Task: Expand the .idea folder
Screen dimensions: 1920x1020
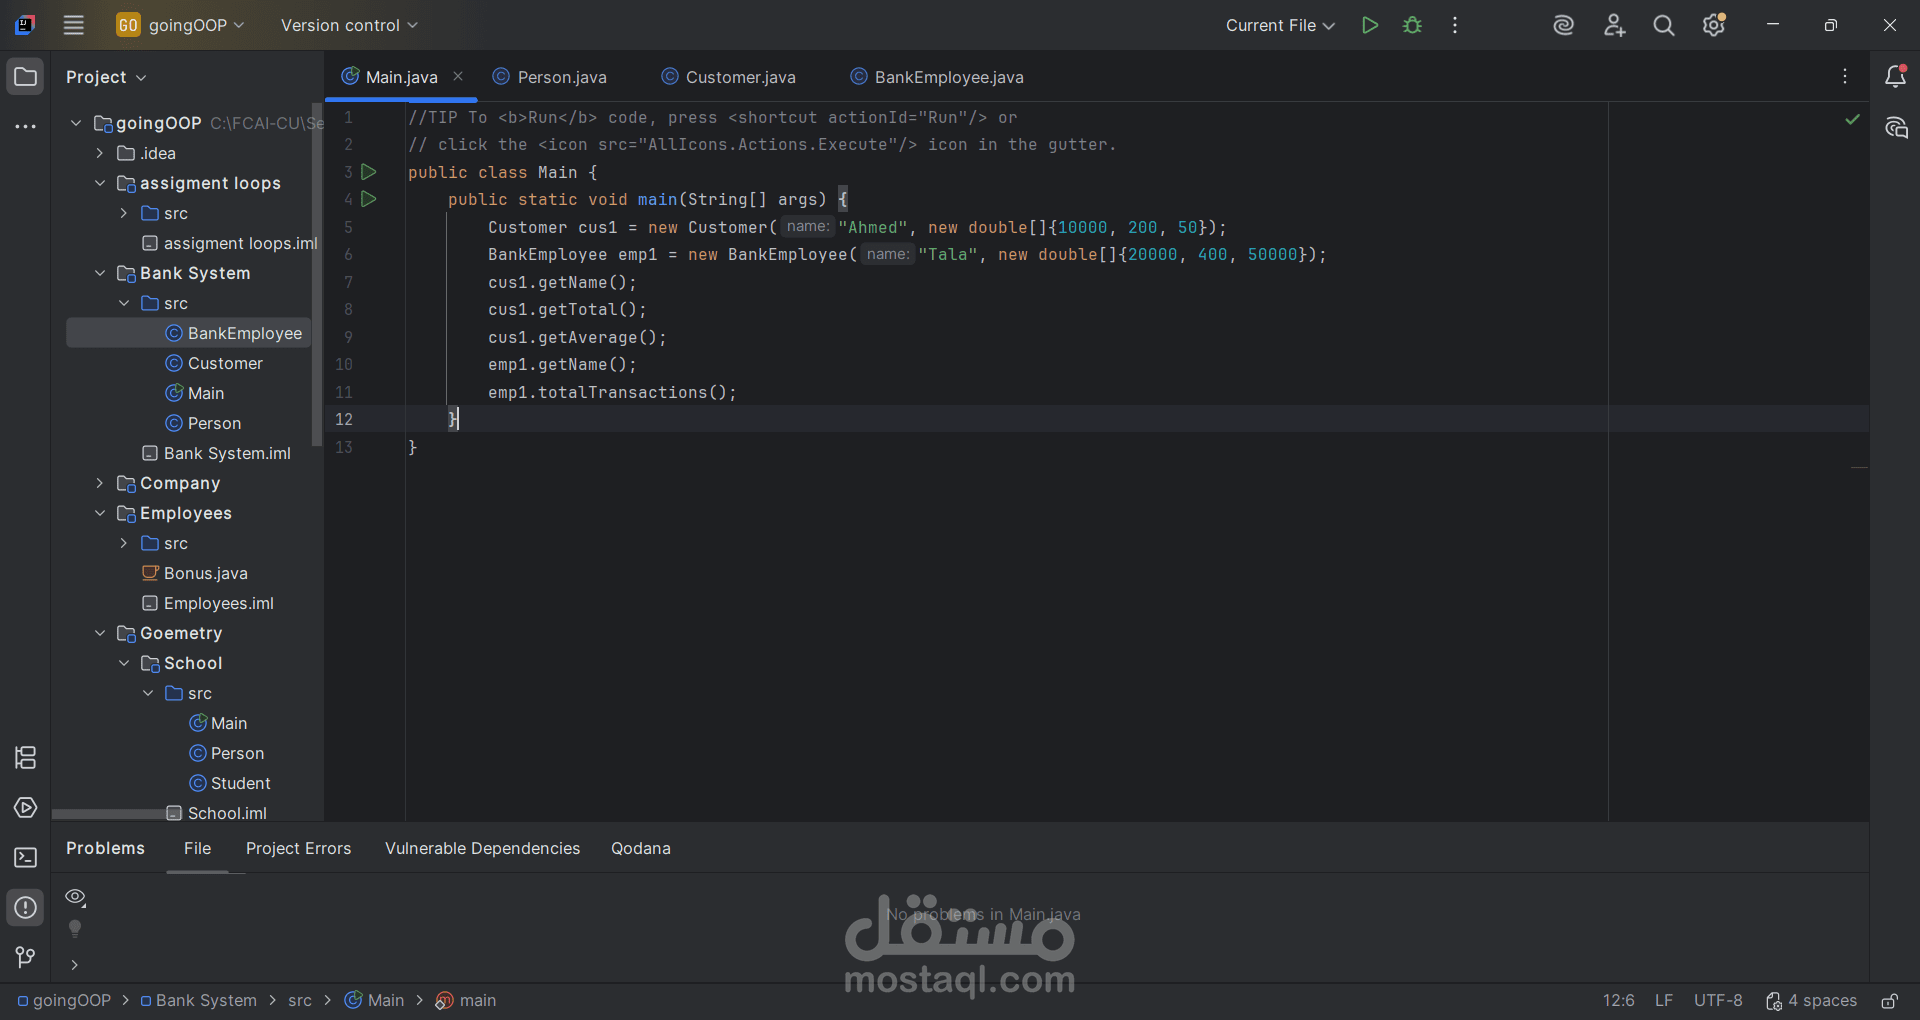Action: (x=100, y=153)
